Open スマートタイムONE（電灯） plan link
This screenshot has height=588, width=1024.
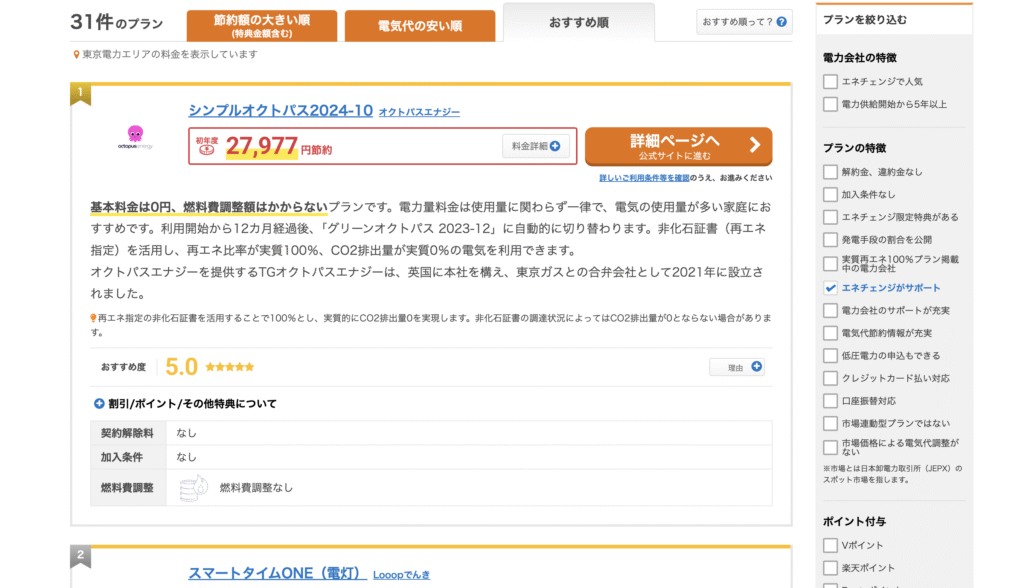[x=277, y=574]
